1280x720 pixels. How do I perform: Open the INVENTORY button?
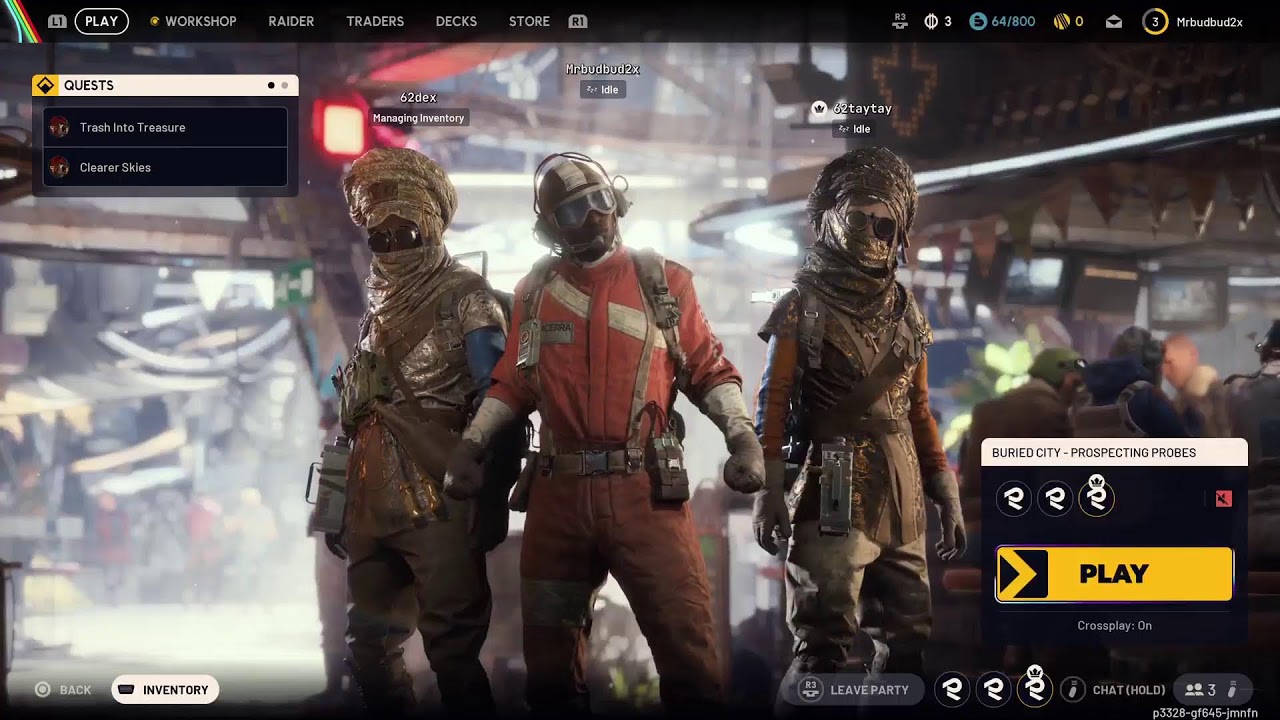tap(165, 689)
